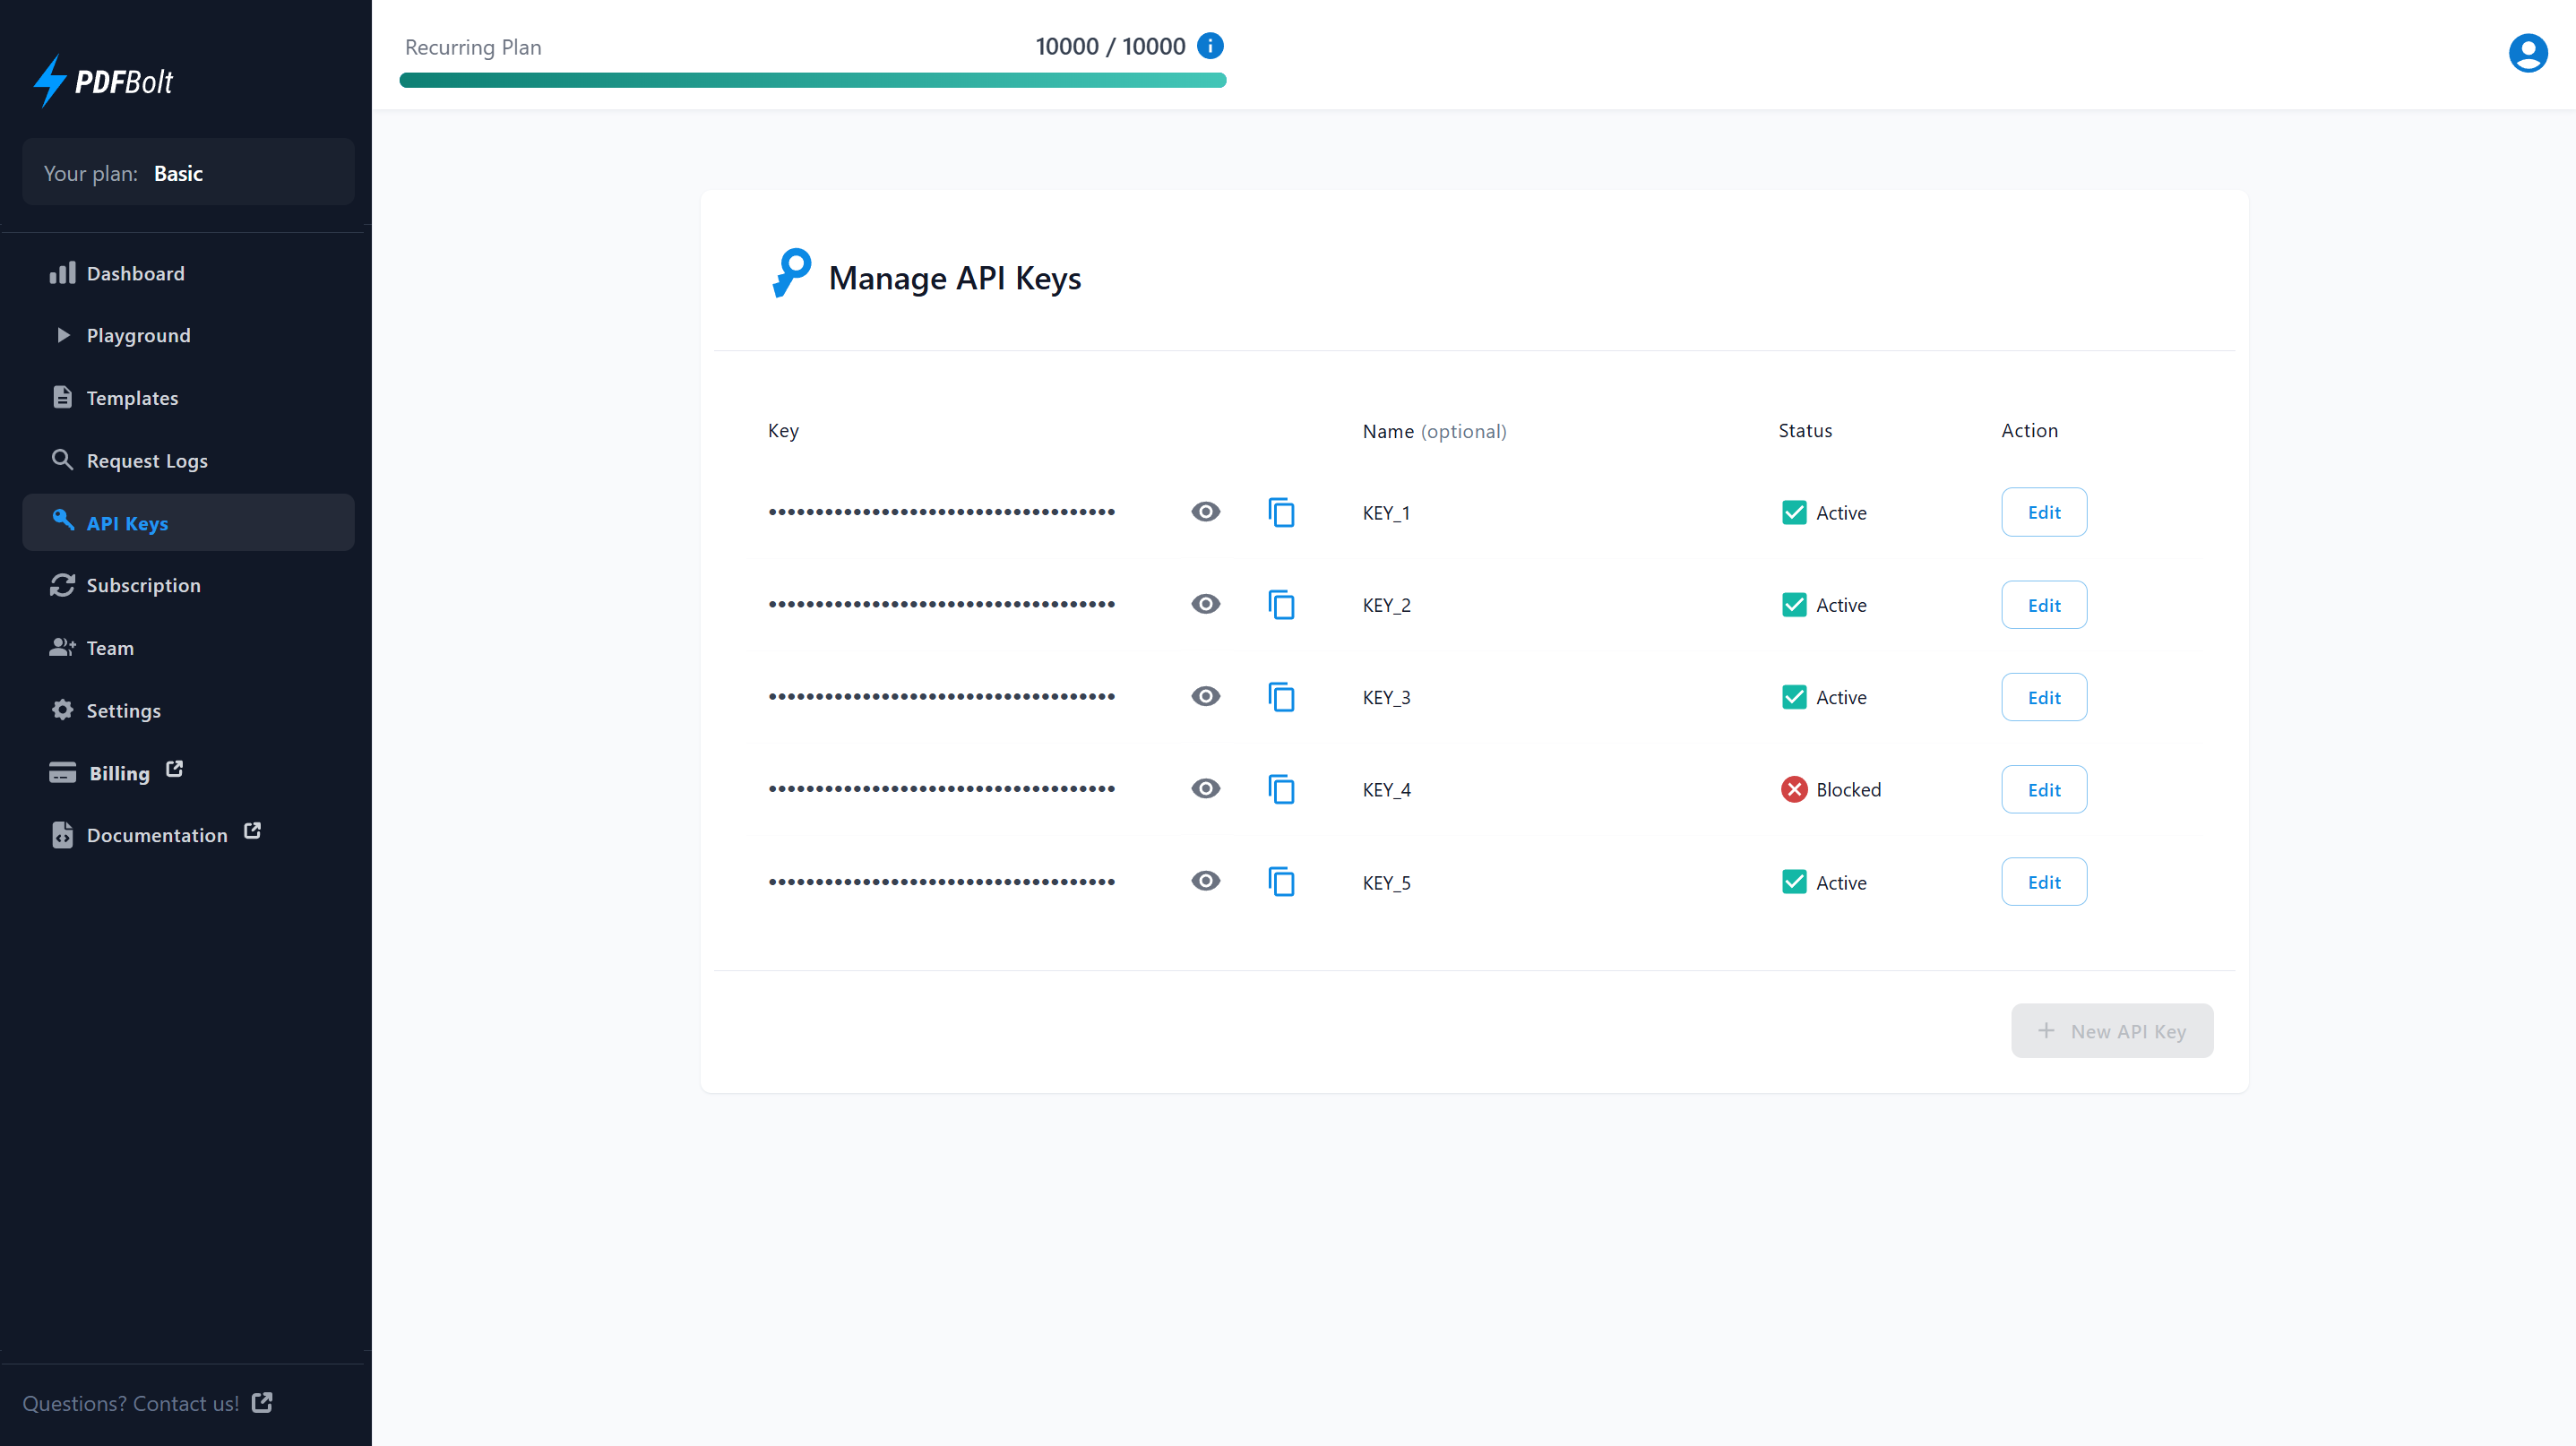Click copy icon for KEY_5
Image resolution: width=2576 pixels, height=1446 pixels.
(x=1281, y=882)
